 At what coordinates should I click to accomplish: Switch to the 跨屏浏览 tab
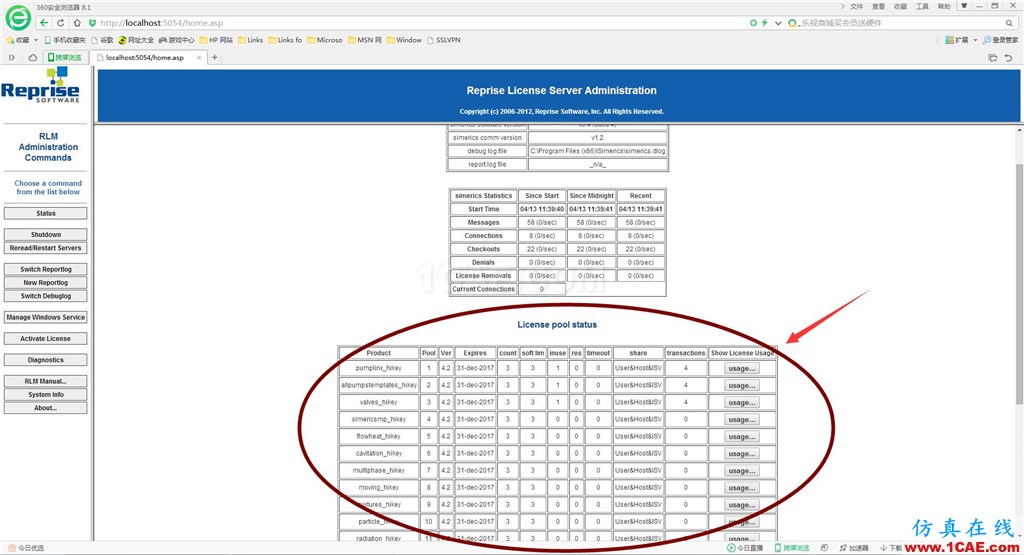(65, 57)
